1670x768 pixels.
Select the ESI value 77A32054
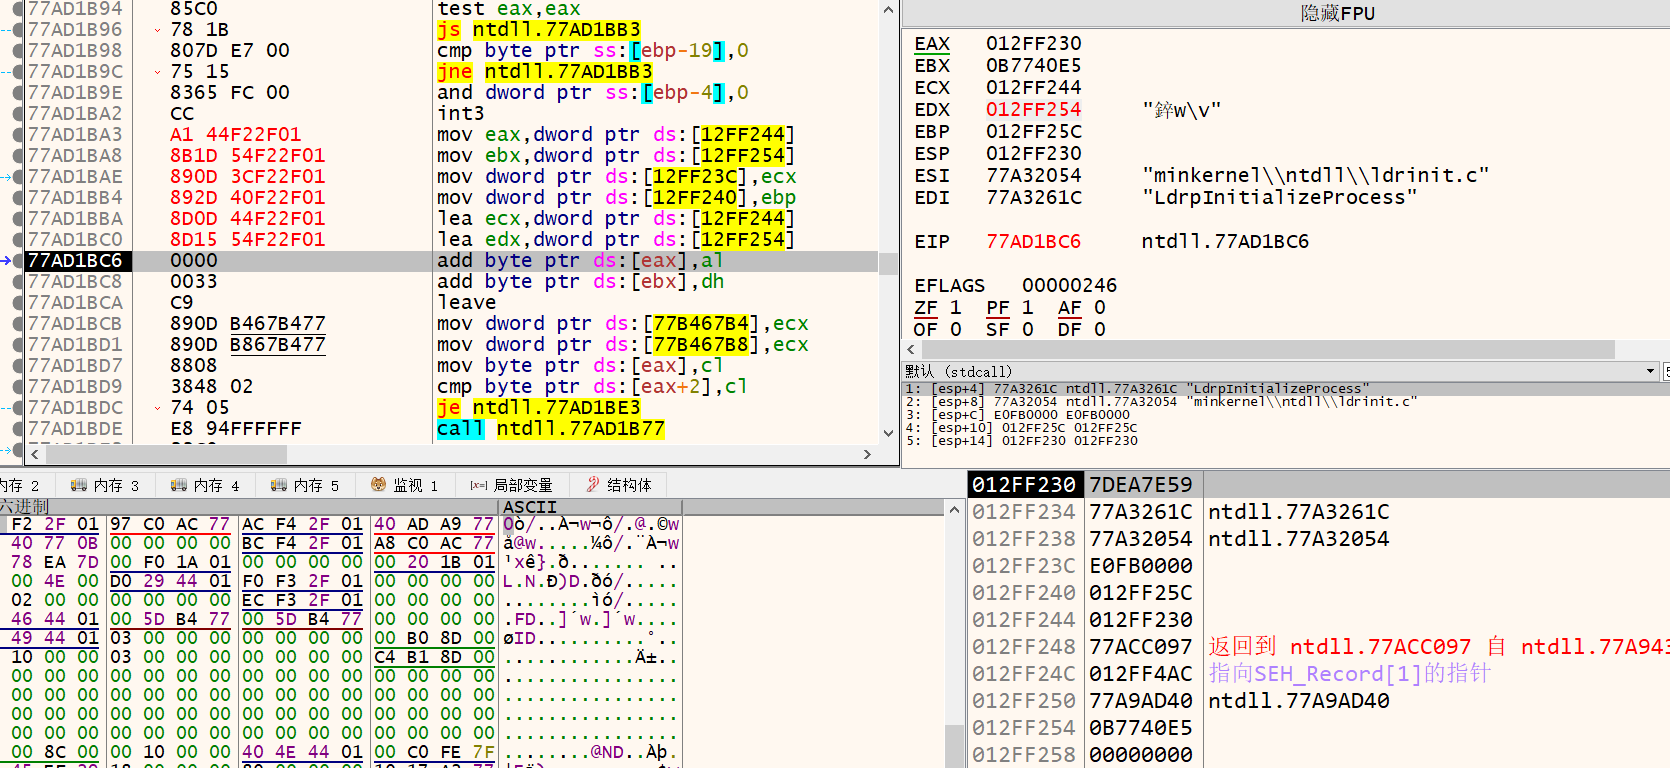point(1034,175)
